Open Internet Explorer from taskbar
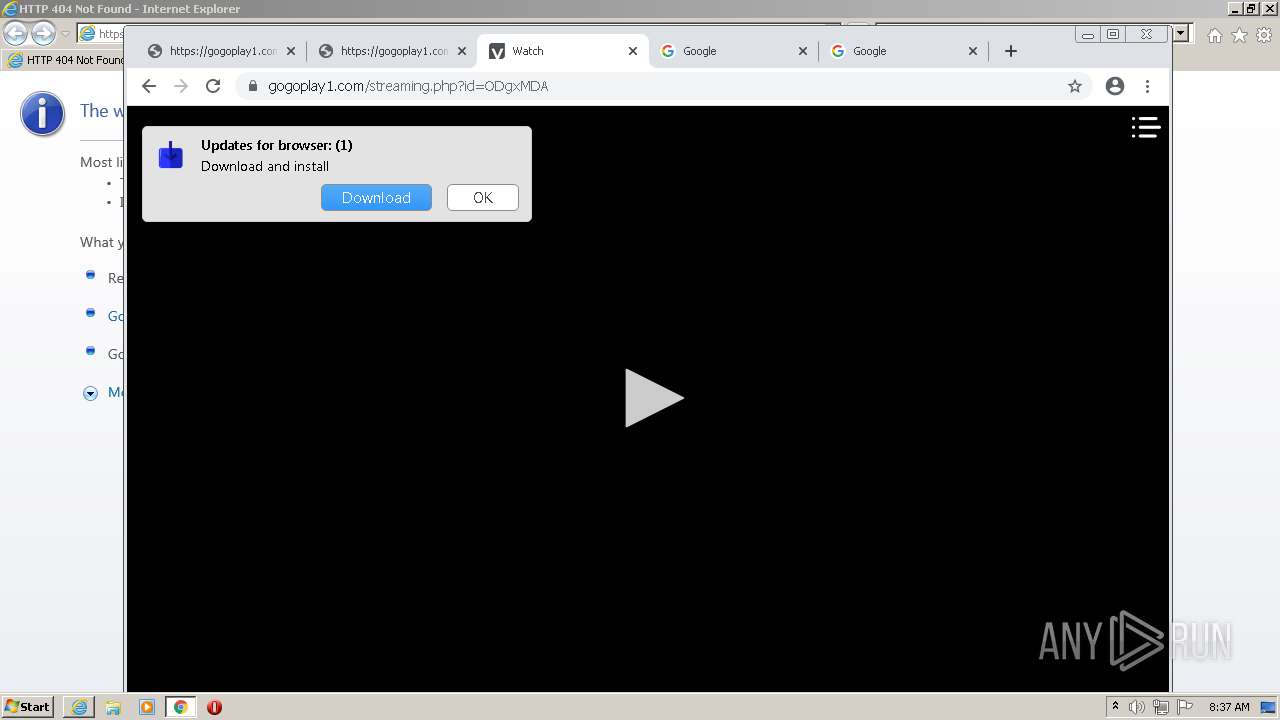This screenshot has width=1280, height=720. (79, 707)
